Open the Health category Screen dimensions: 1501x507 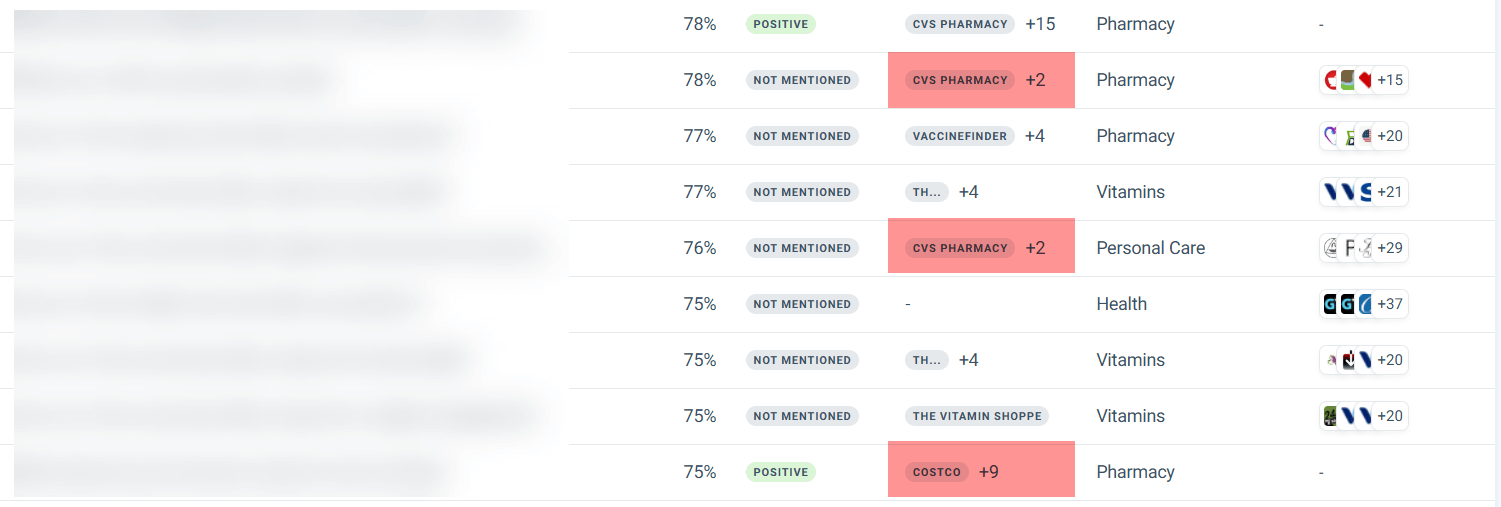coord(1121,304)
